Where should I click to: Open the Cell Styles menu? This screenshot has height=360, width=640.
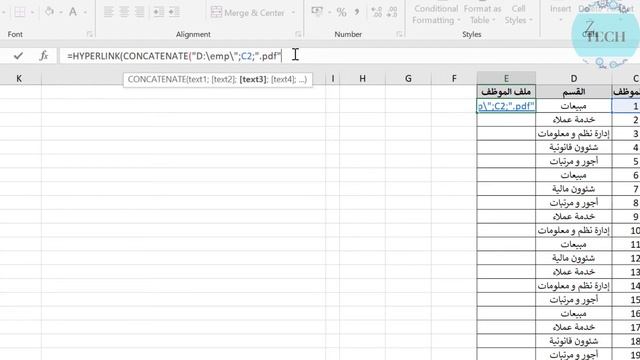(x=518, y=14)
